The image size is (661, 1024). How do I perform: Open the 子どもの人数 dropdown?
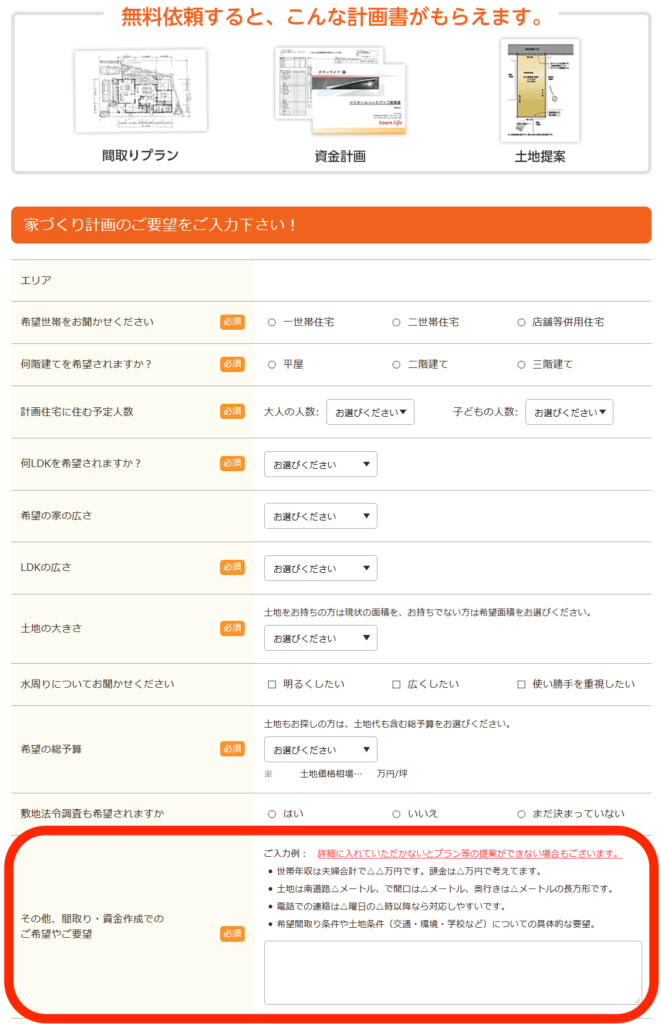pos(569,412)
